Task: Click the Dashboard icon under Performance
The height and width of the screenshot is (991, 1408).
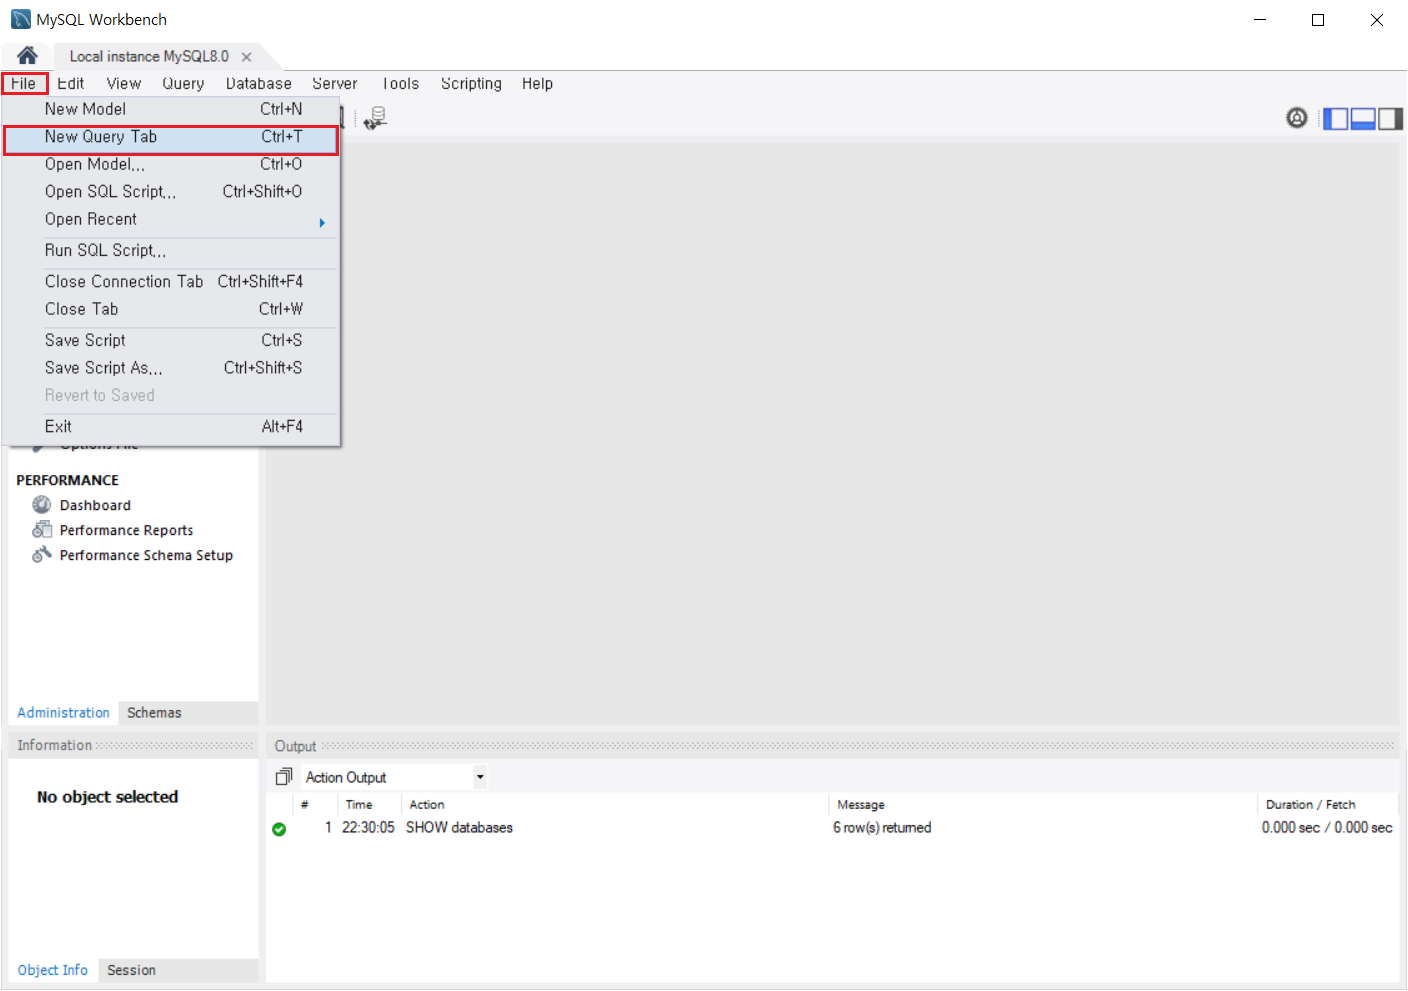Action: click(42, 505)
